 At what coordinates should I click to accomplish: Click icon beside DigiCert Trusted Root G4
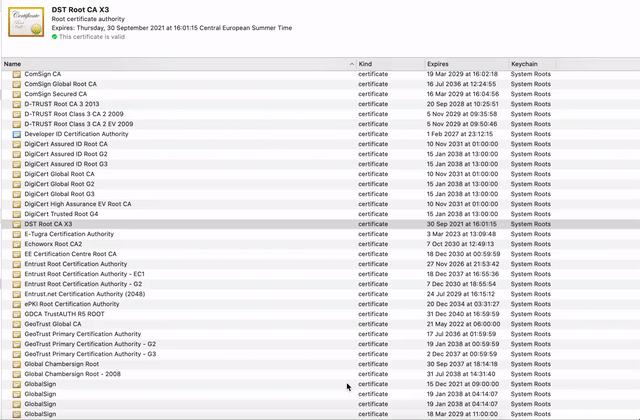tap(16, 214)
